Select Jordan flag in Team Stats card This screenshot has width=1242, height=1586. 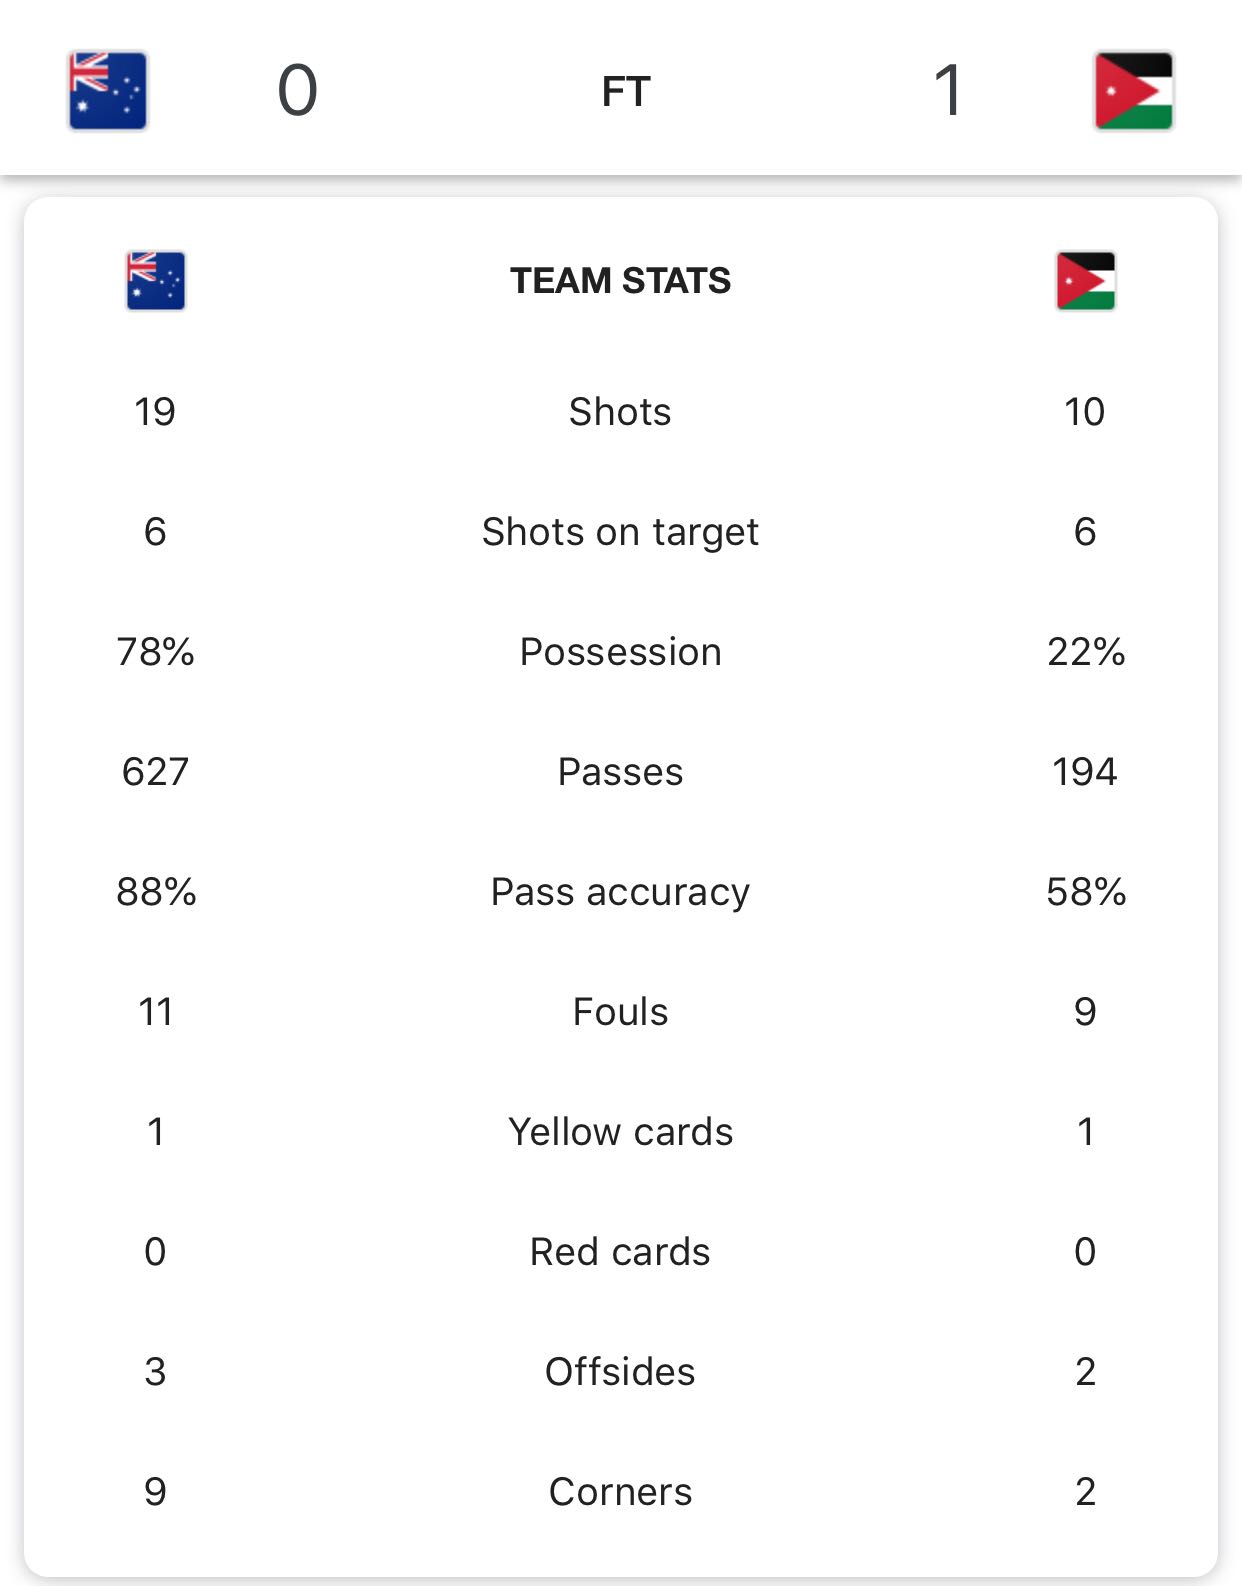tap(1085, 281)
